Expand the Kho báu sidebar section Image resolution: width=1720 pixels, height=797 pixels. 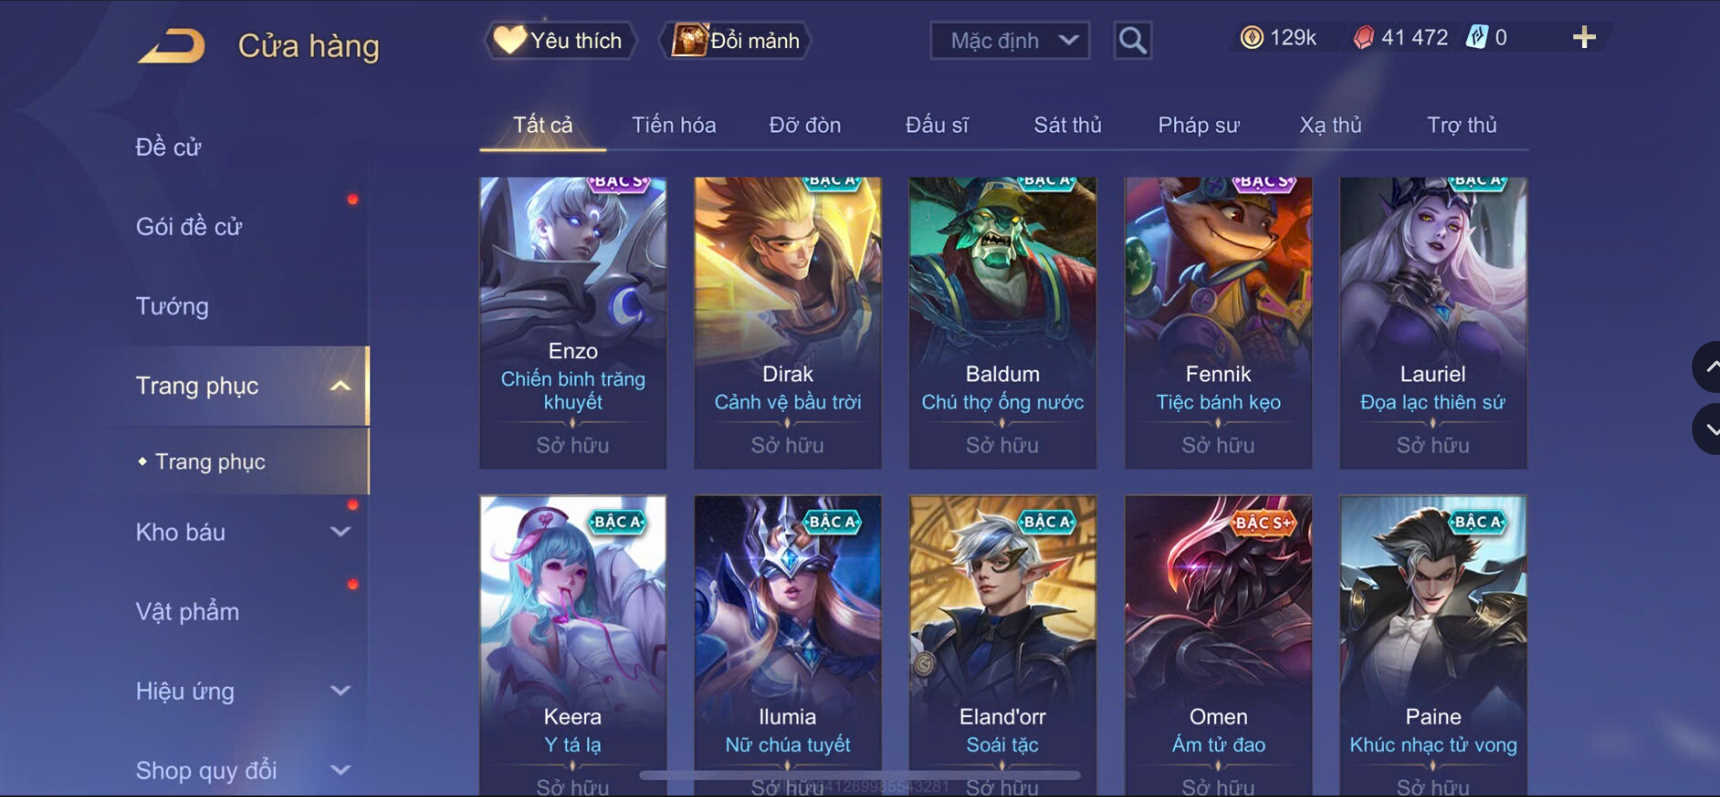[x=341, y=532]
